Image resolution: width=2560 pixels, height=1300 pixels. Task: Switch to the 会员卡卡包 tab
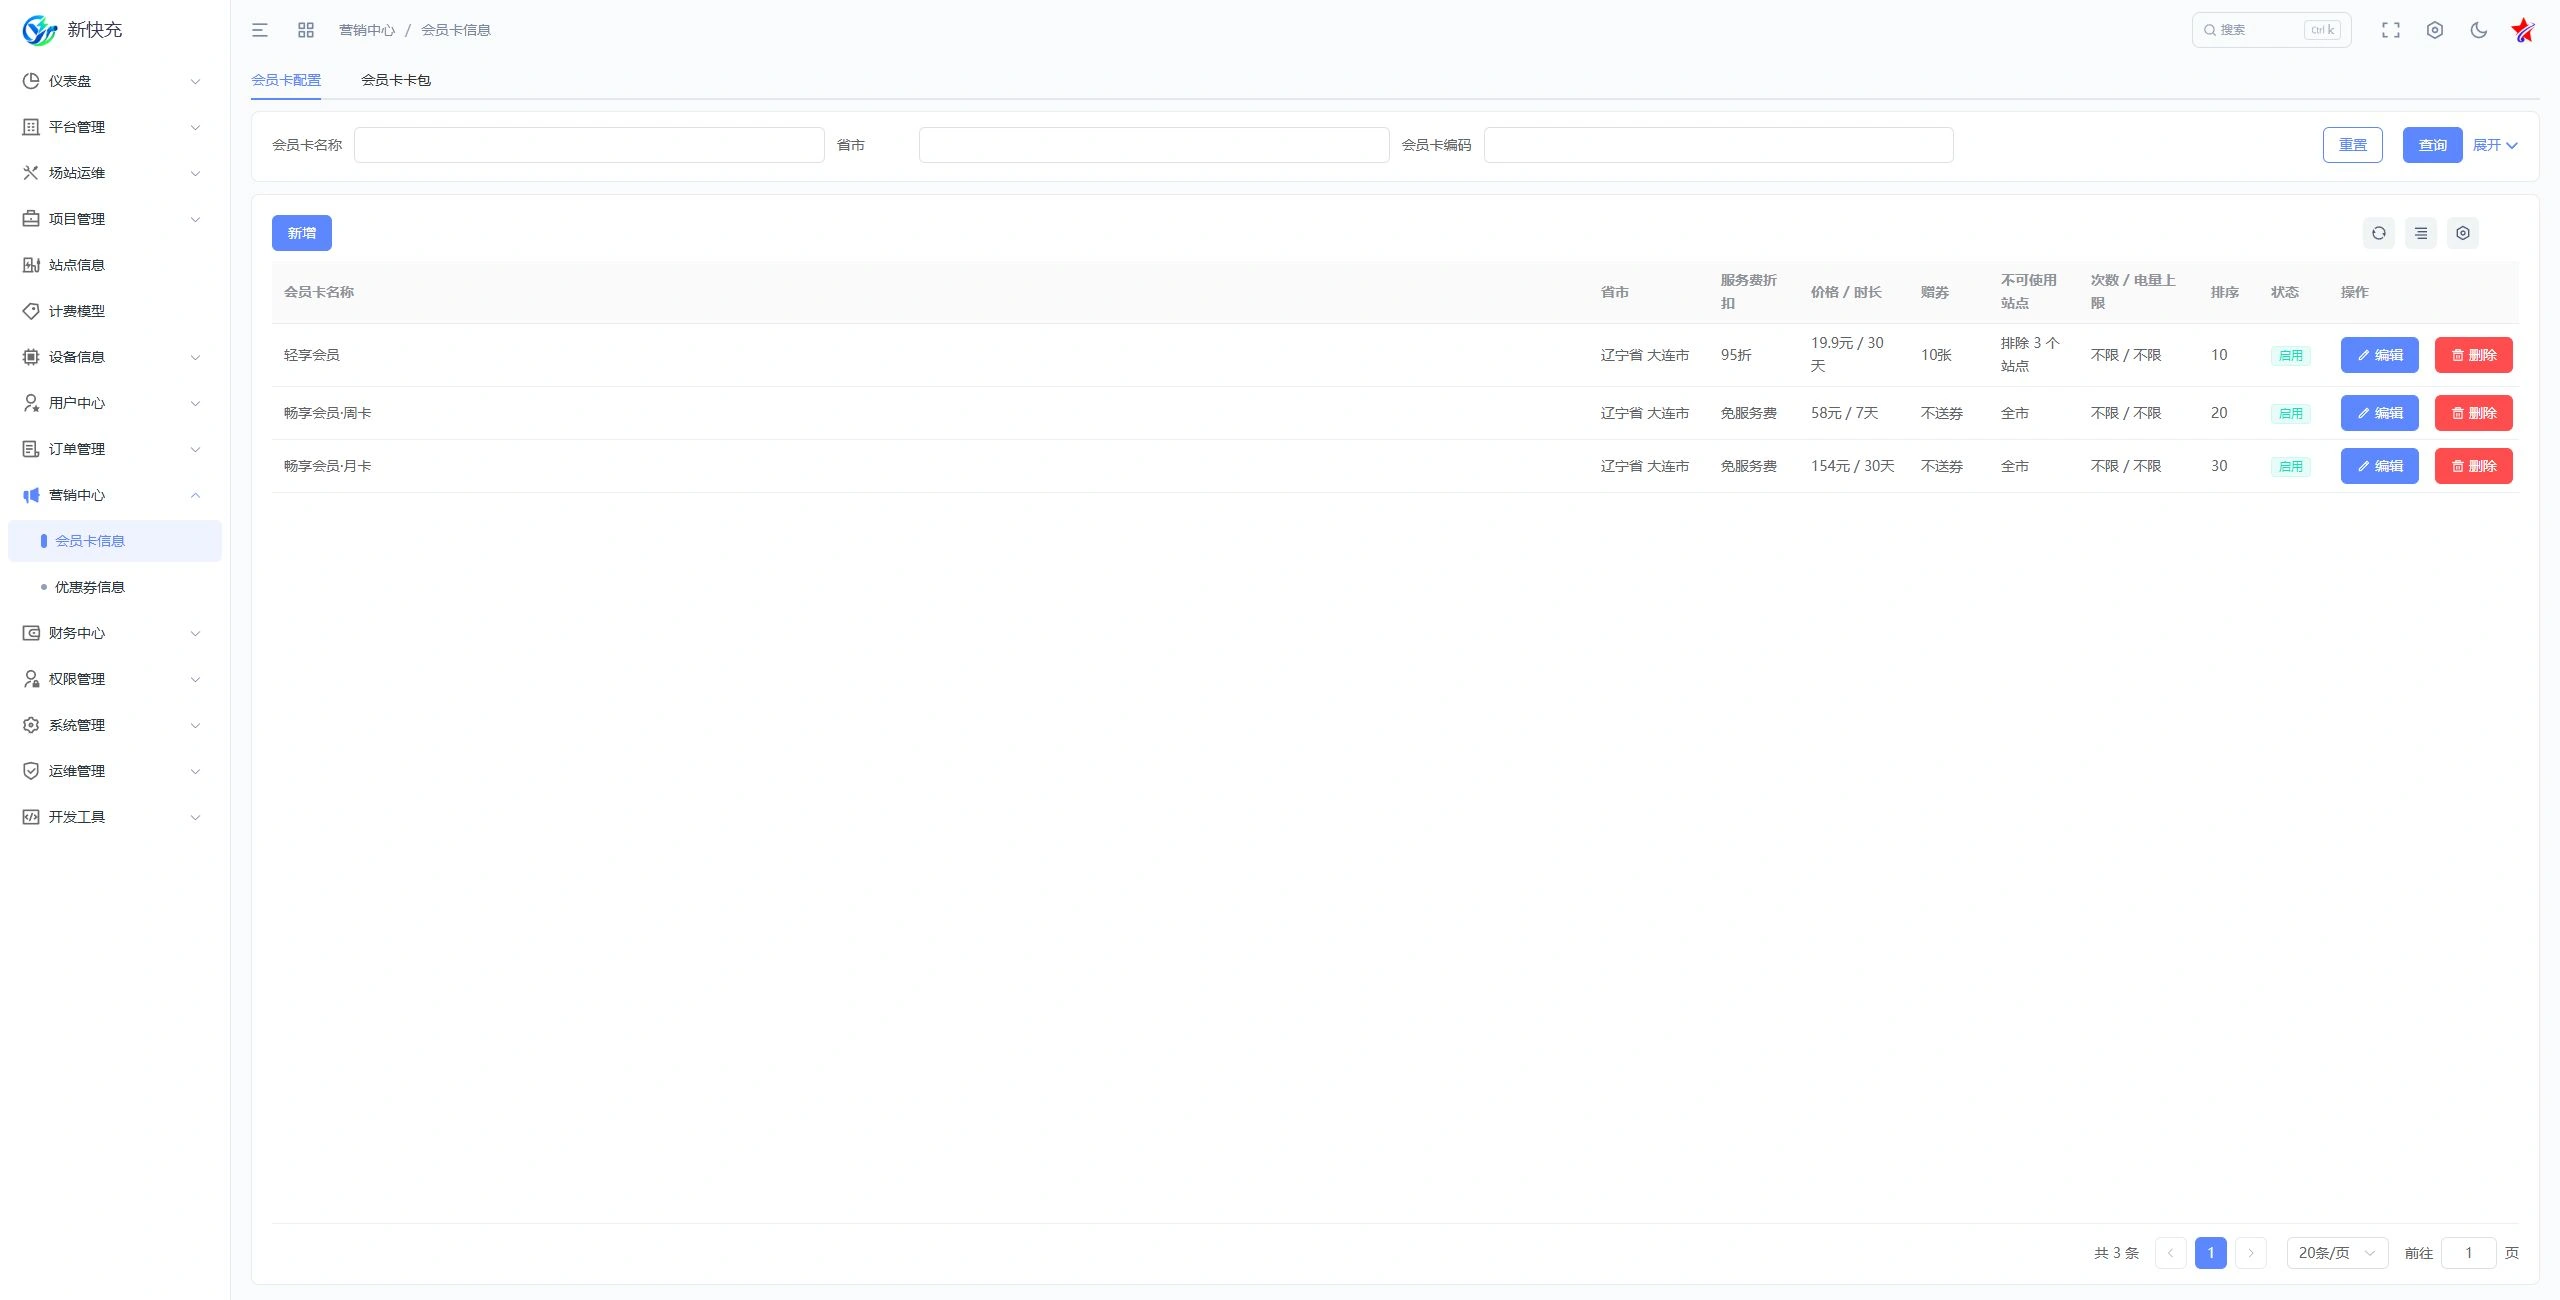click(x=396, y=80)
